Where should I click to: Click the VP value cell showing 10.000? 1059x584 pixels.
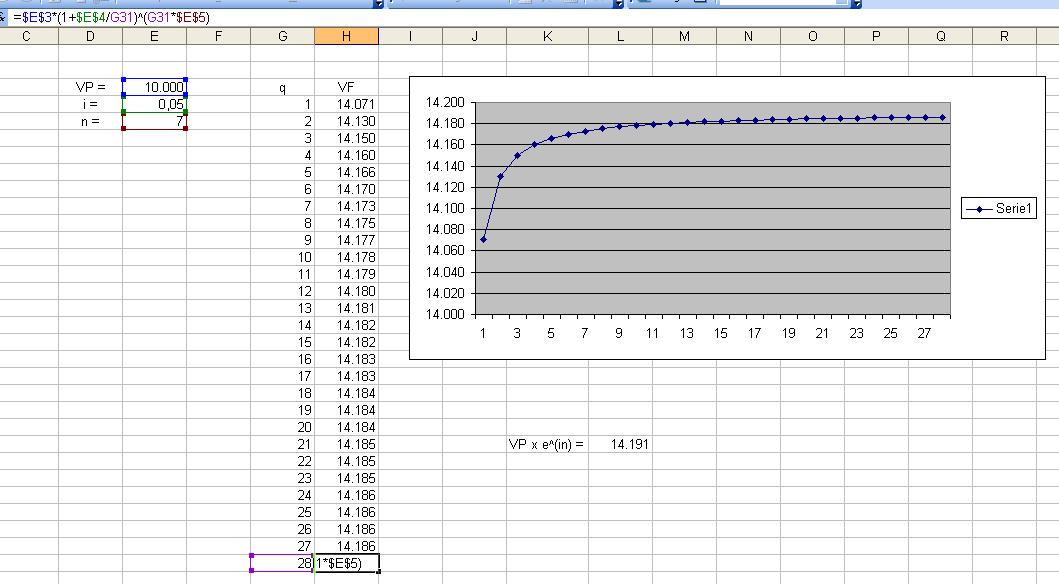coord(154,87)
